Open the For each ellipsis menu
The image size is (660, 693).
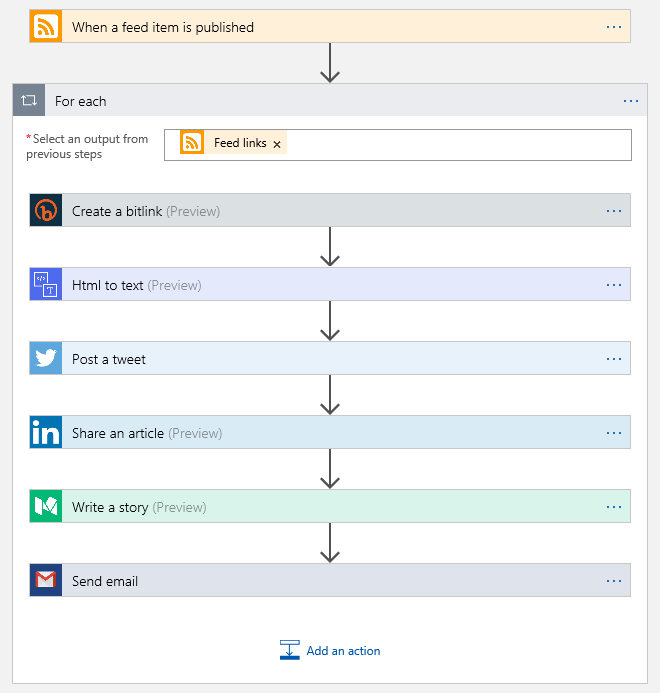[x=630, y=101]
